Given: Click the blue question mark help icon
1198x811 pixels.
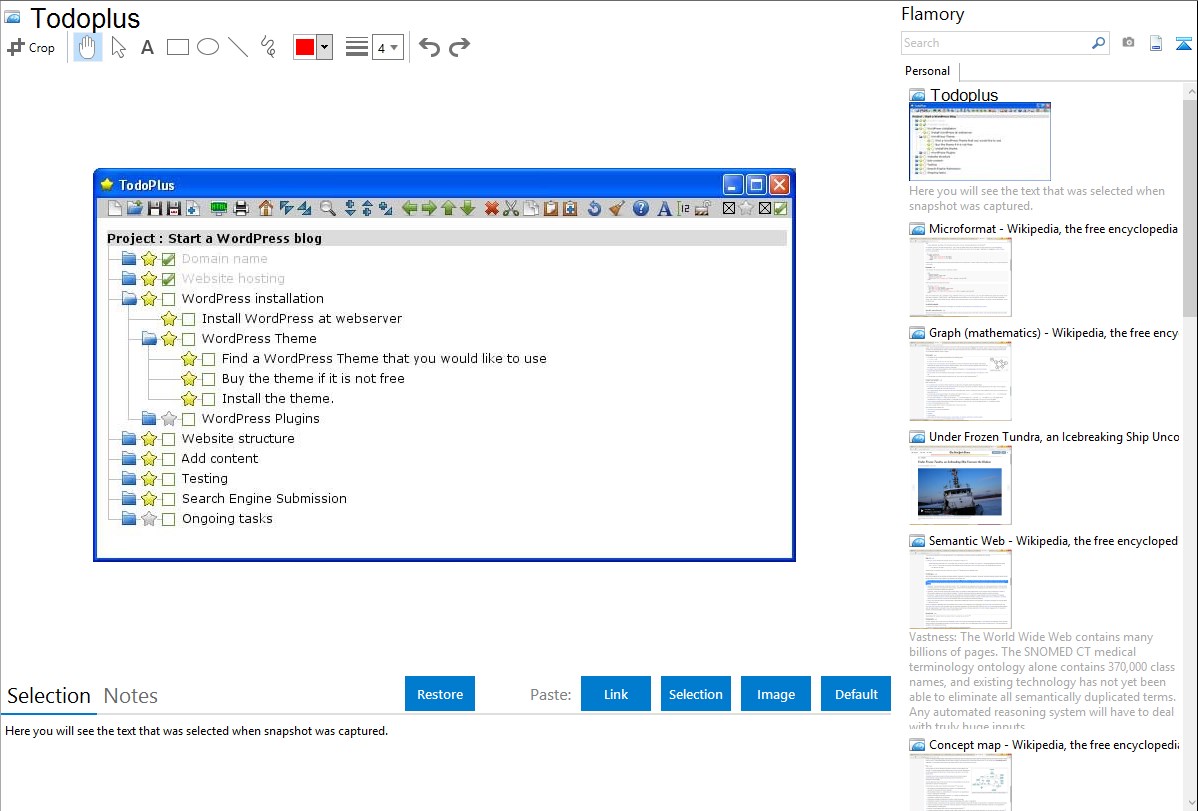Looking at the screenshot, I should click(641, 208).
